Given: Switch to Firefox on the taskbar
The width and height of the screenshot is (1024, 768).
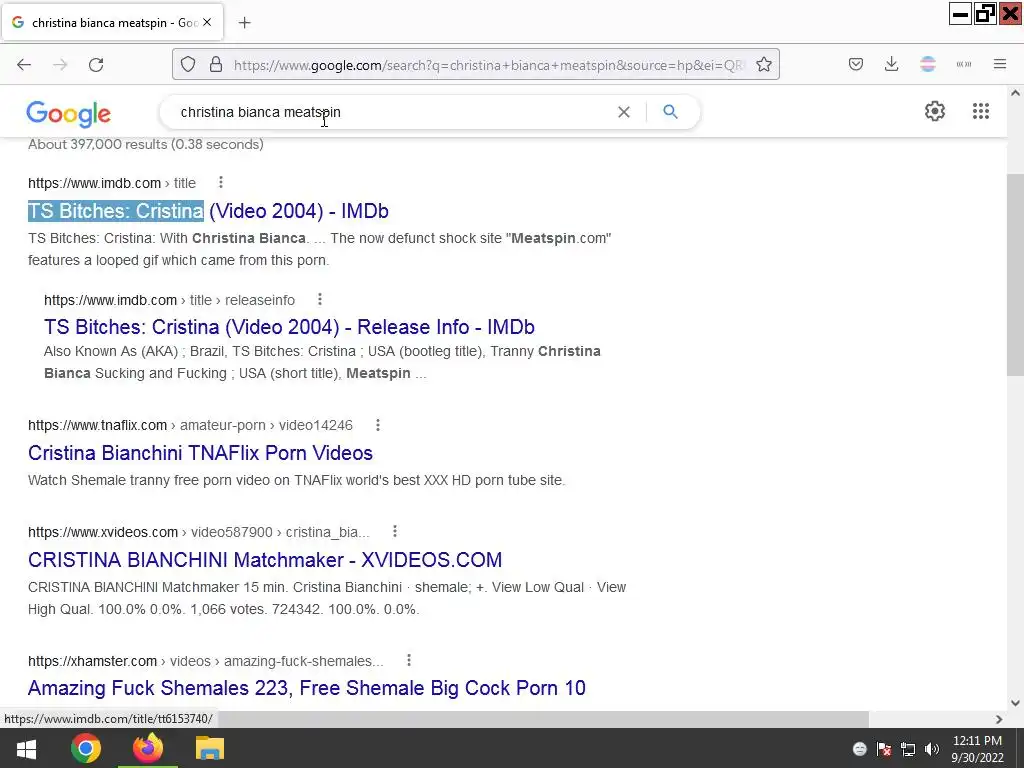Looking at the screenshot, I should pos(148,748).
